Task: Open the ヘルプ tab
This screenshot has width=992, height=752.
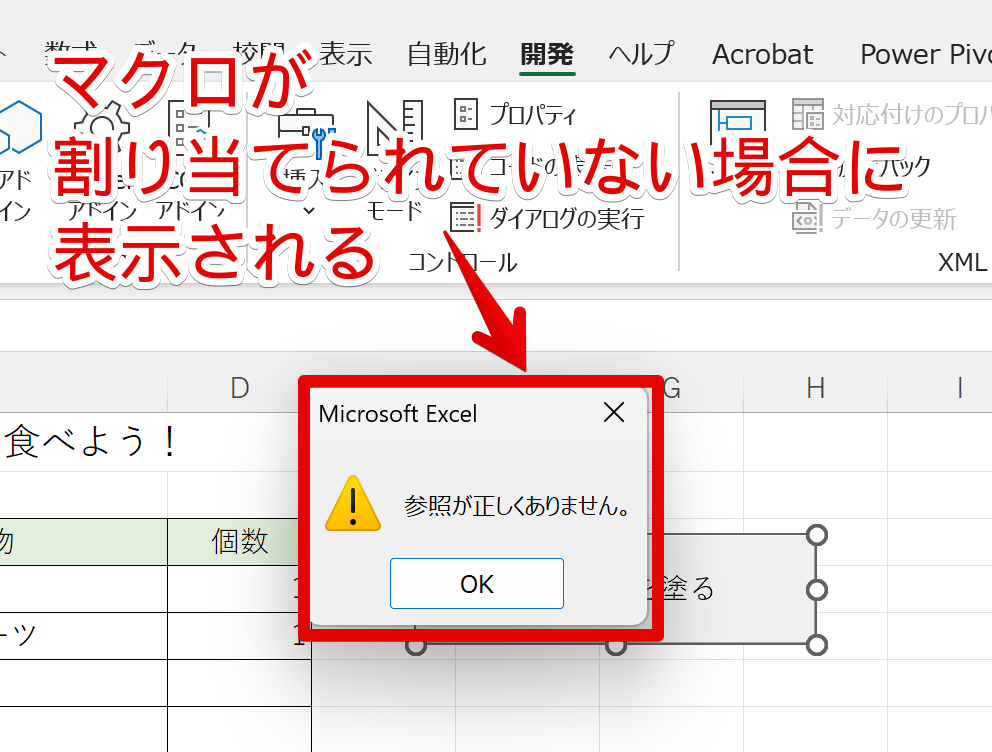Action: (x=641, y=54)
